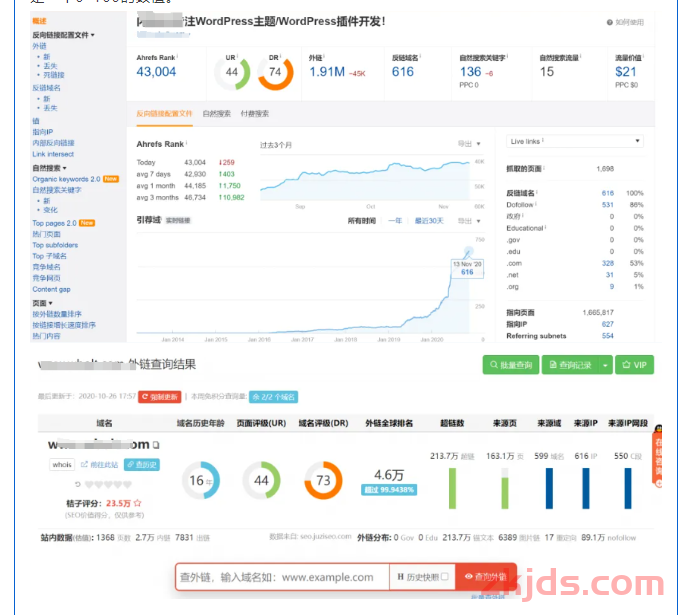Click the 查历史 blue button
Screen dimensions: 683x615
click(142, 465)
